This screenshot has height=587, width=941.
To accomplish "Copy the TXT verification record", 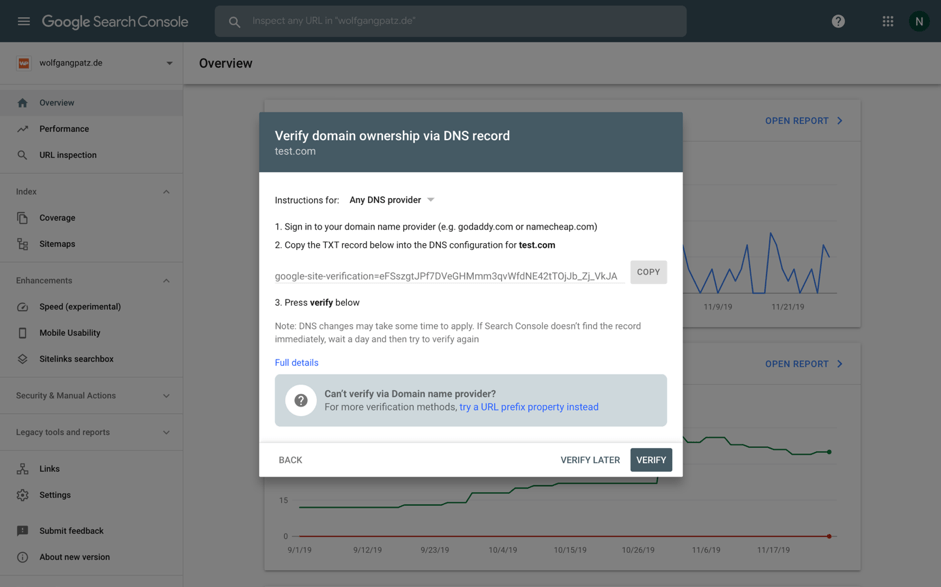I will click(648, 272).
